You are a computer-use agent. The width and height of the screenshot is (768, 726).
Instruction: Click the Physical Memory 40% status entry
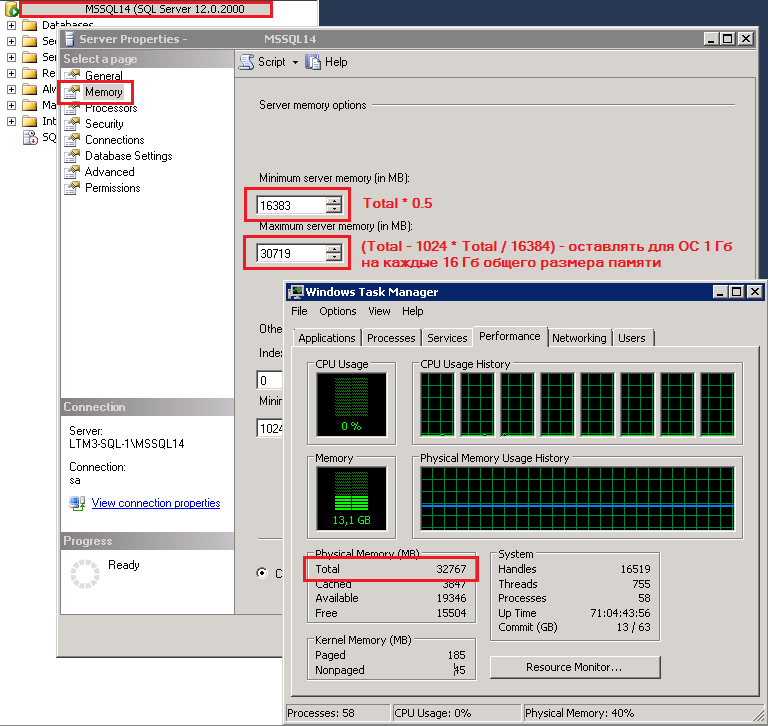(579, 713)
